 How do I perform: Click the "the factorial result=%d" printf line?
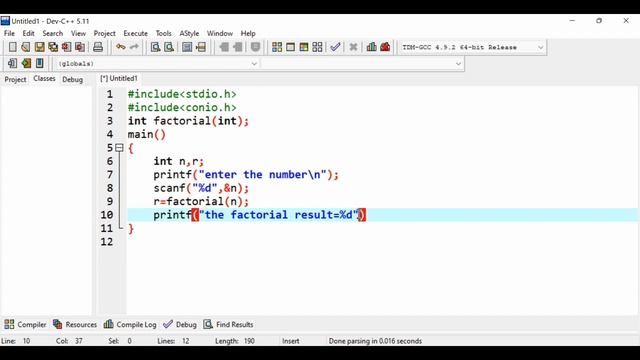[260, 215]
